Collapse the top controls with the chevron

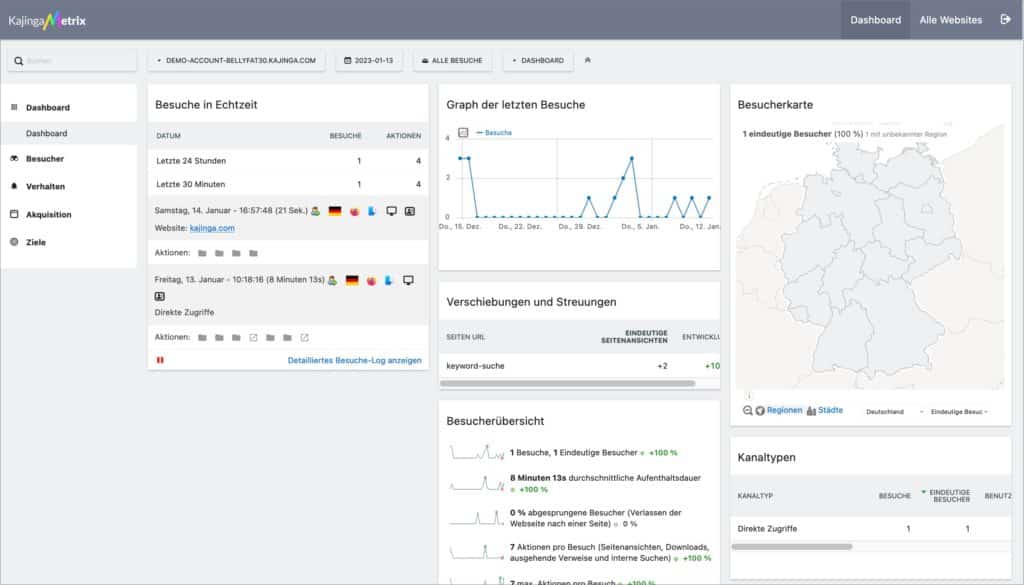(x=588, y=60)
